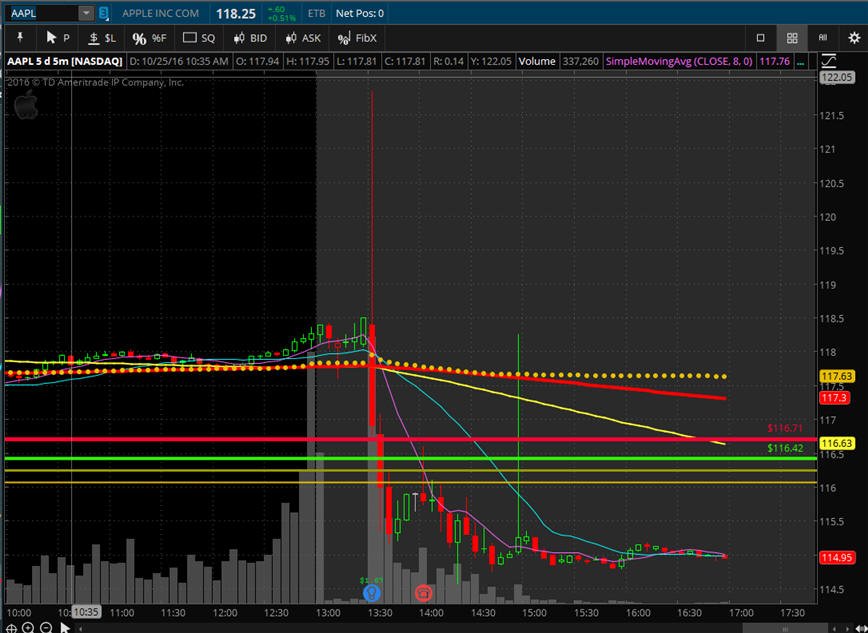
Task: Click the price axis scale icon
Action: (x=829, y=61)
